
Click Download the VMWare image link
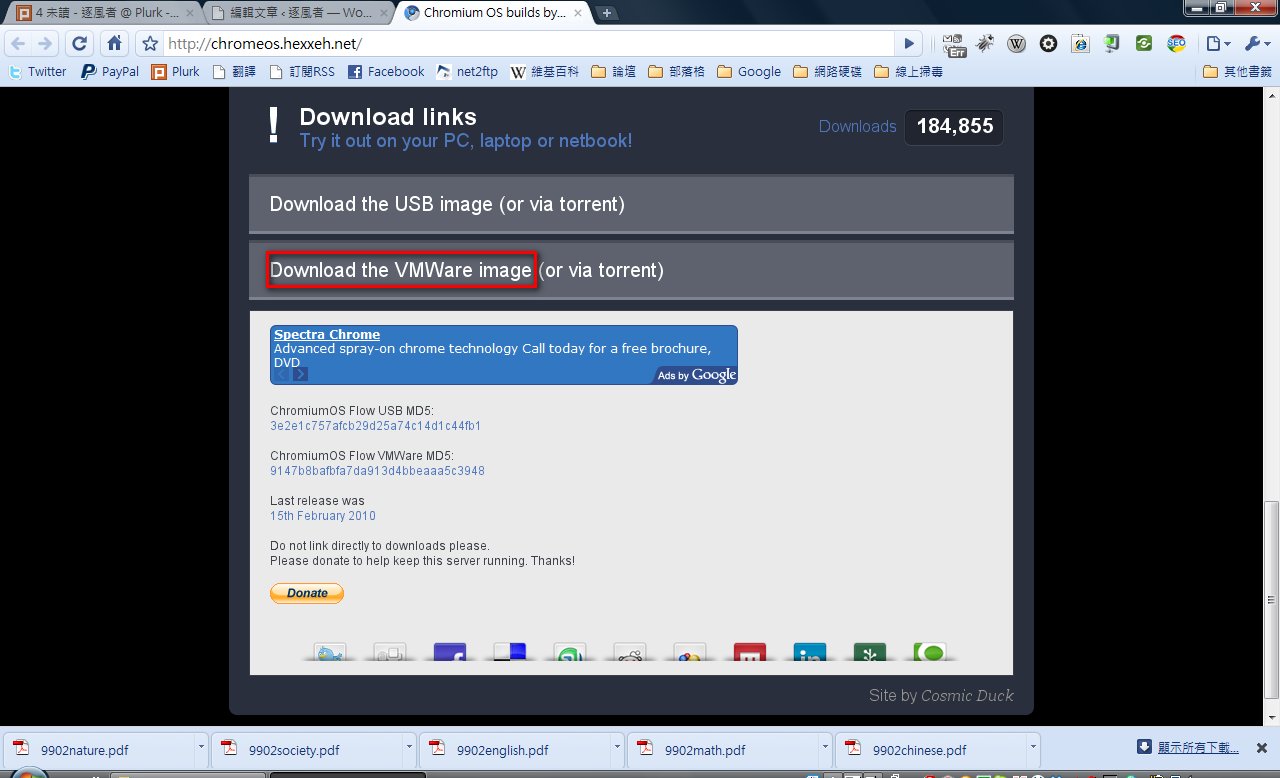coord(401,270)
